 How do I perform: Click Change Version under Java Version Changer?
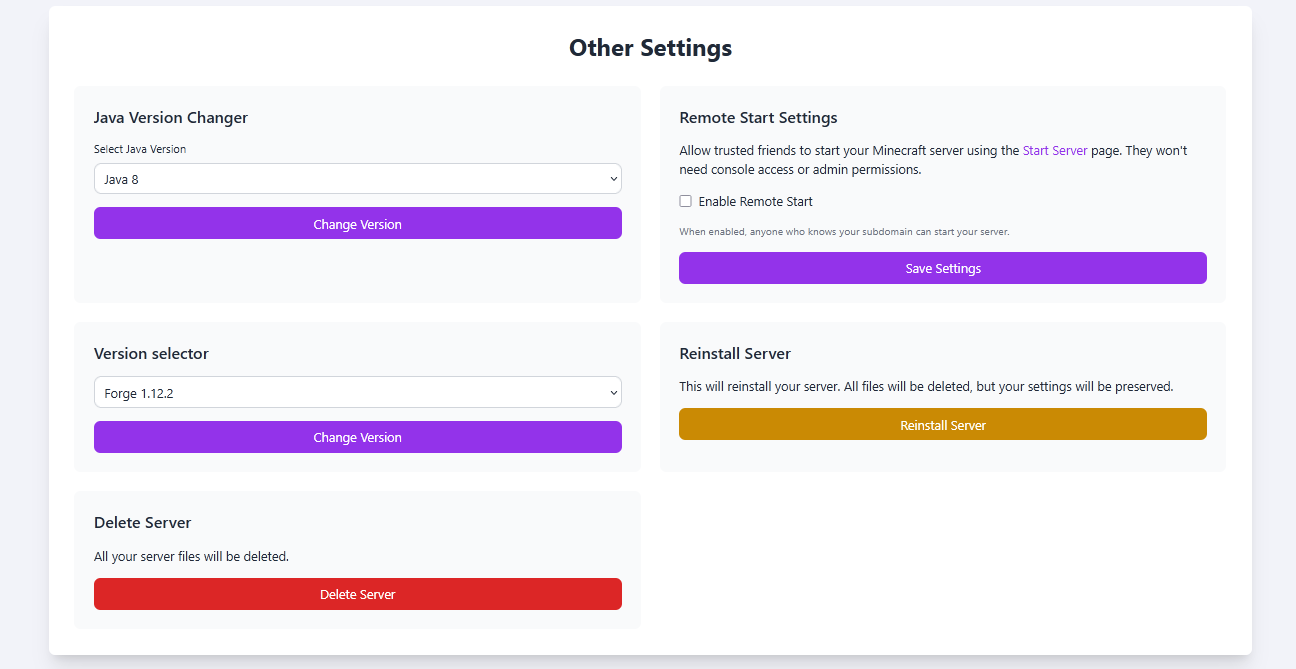[x=357, y=224]
